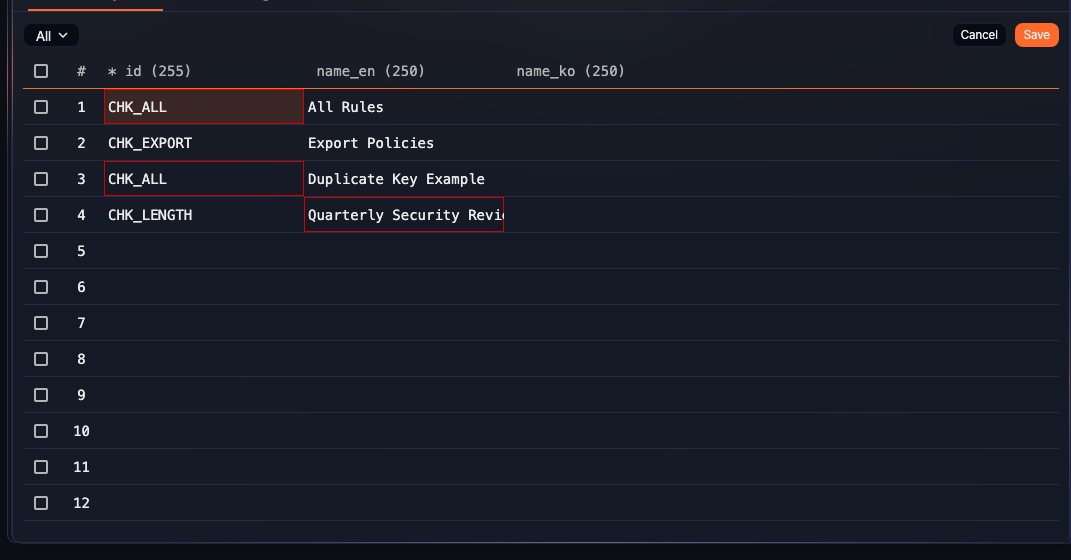Toggle the select-all header checkbox
The image size is (1071, 560).
pos(41,71)
